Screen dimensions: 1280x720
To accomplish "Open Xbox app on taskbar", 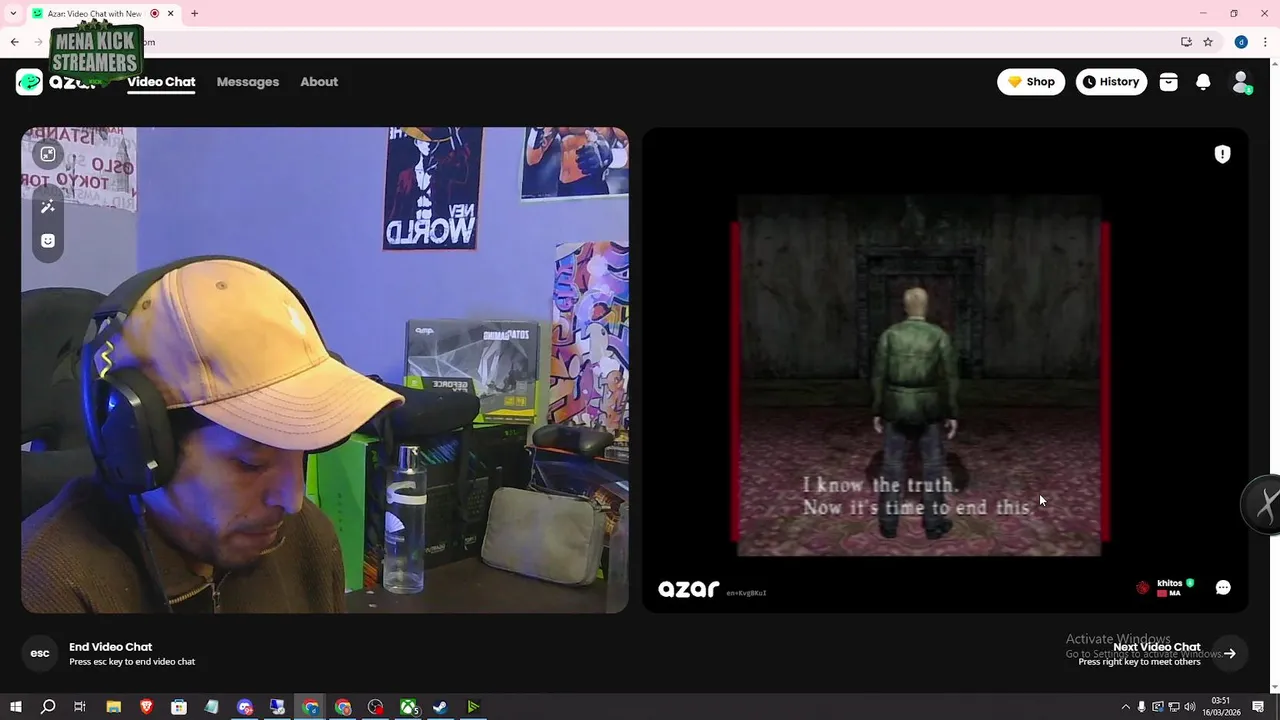I will click(408, 707).
